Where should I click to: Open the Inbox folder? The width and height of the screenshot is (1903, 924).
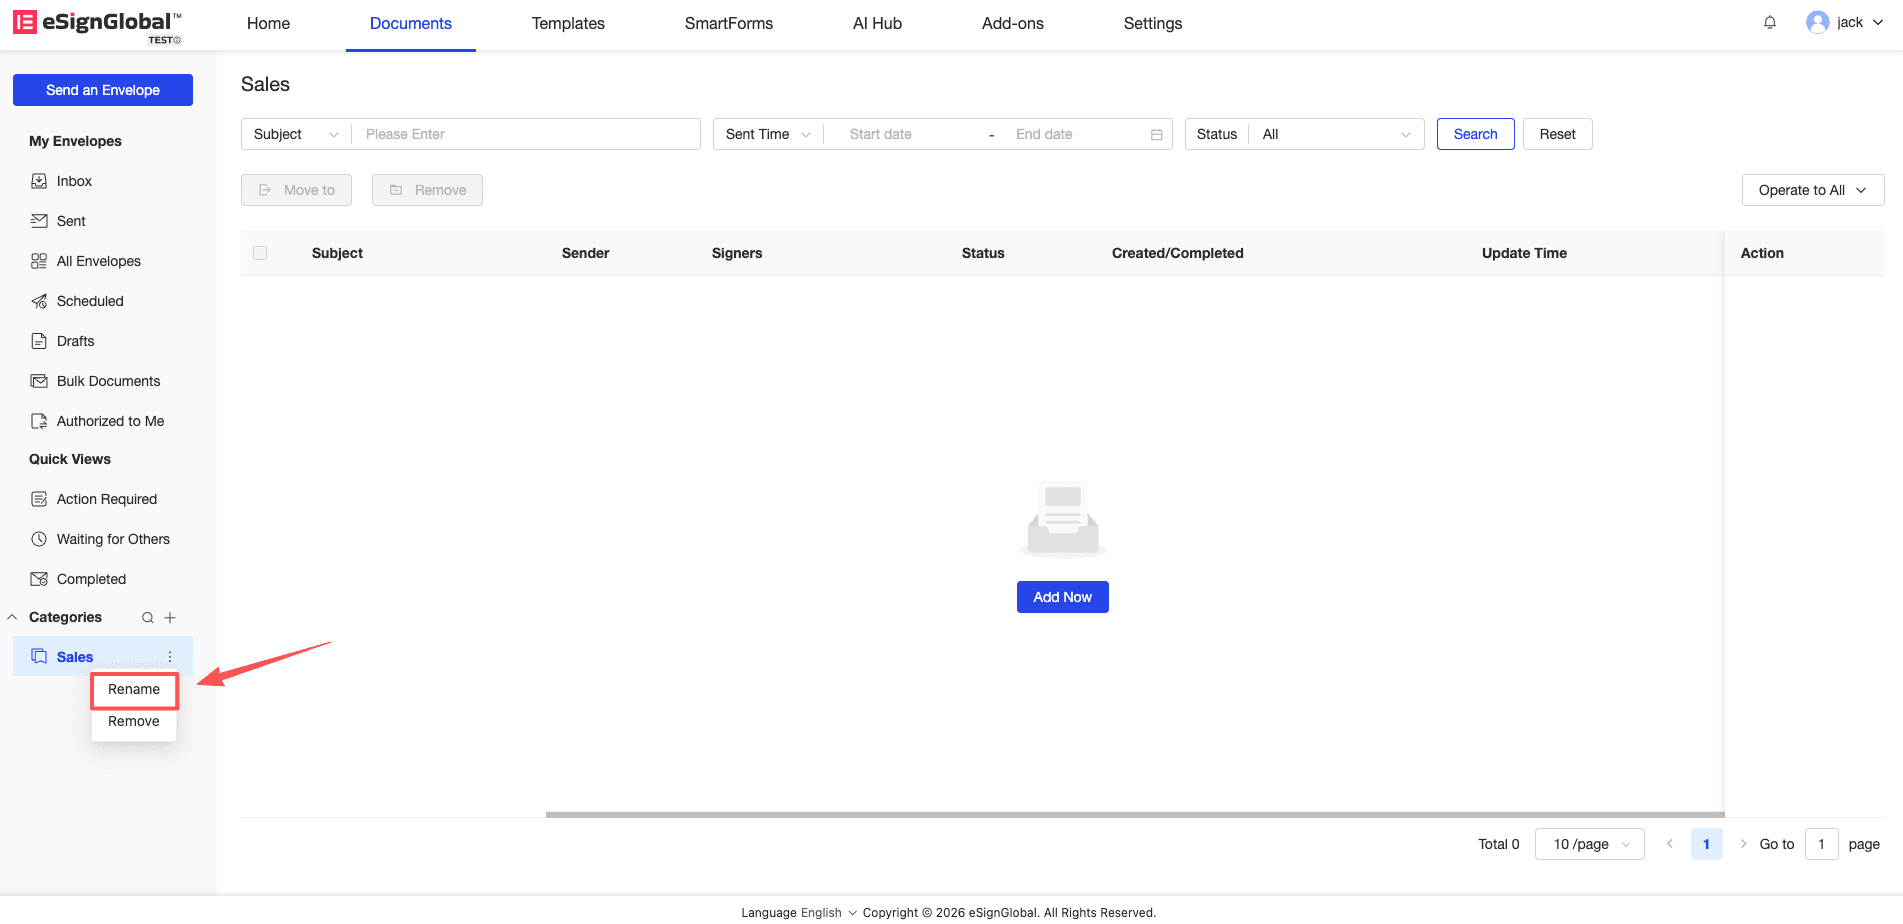click(74, 181)
